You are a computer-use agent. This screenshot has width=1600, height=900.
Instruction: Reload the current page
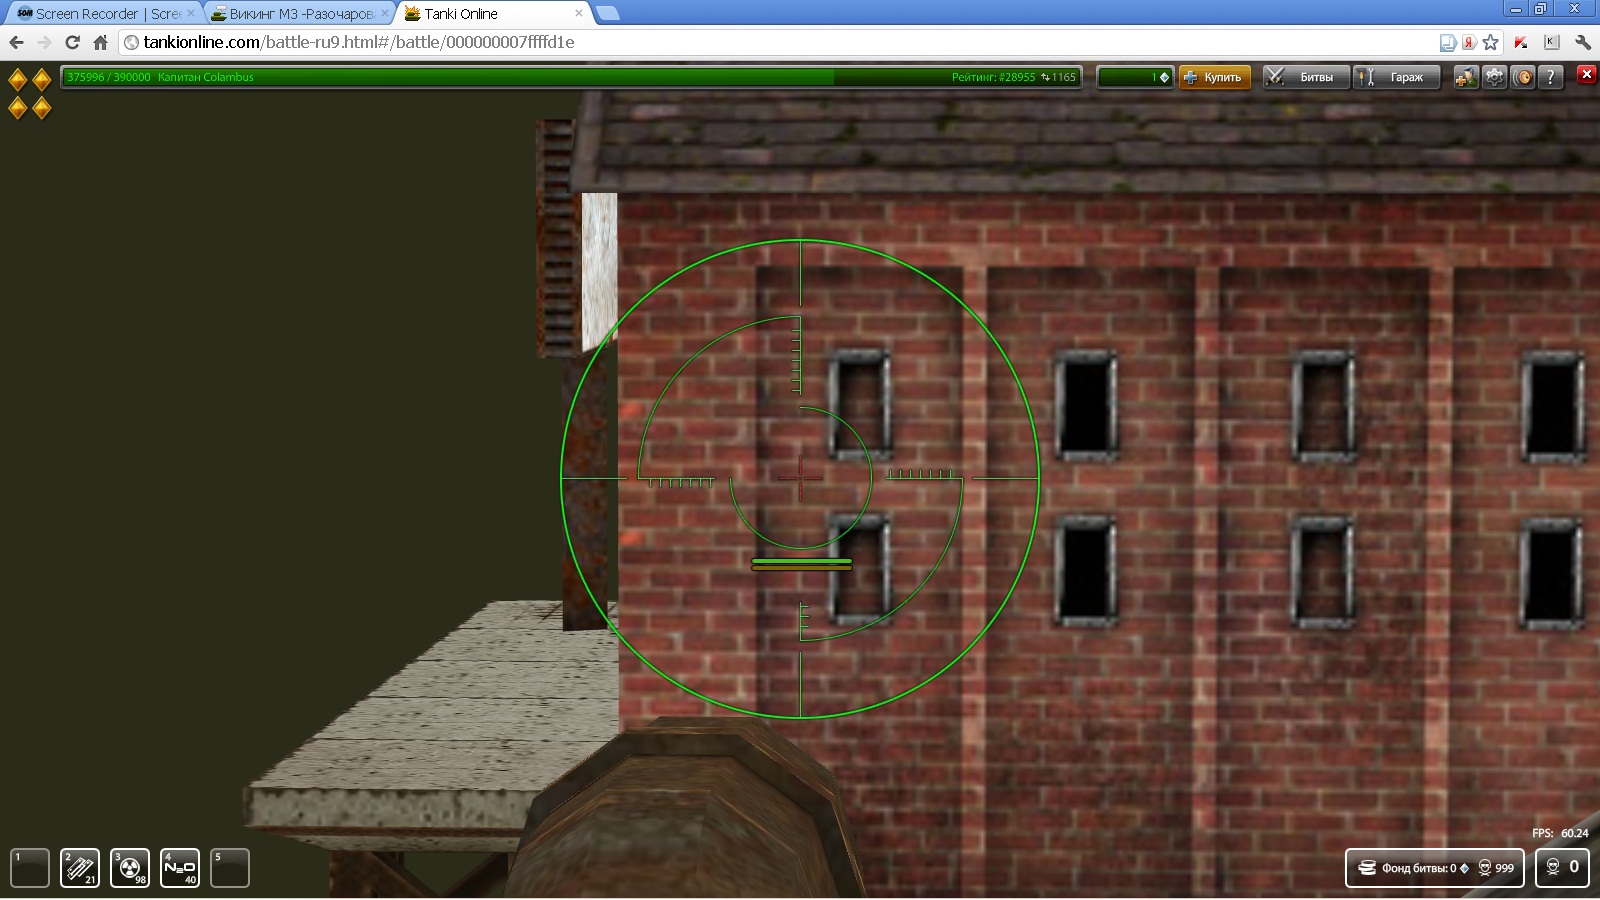[x=72, y=42]
